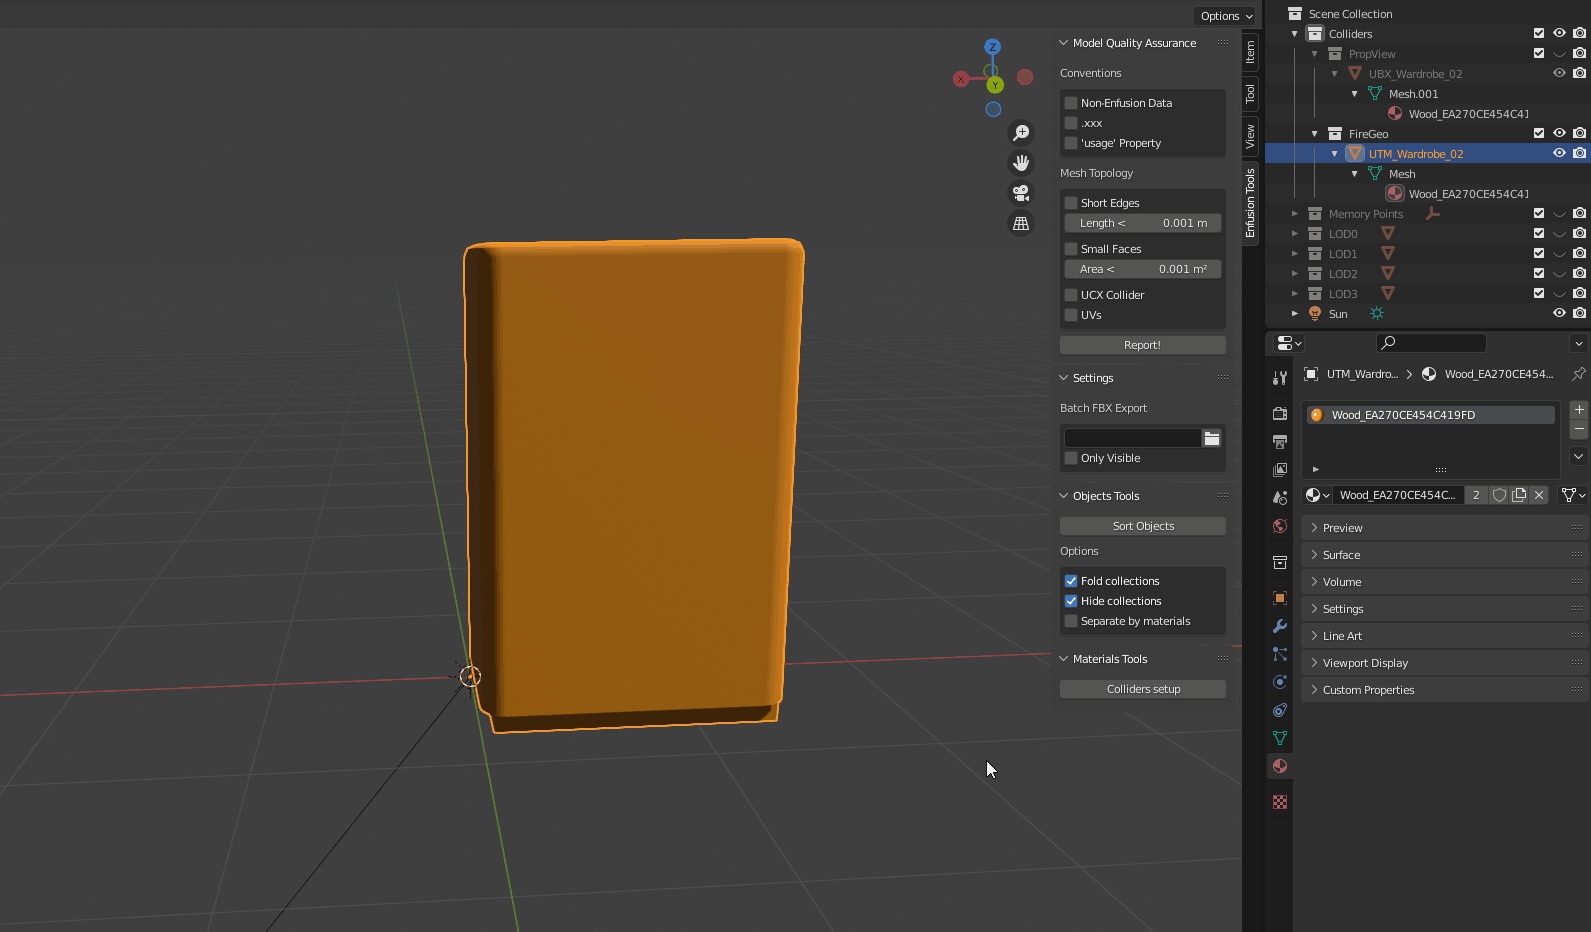Click the Length threshold value field
This screenshot has width=1591, height=932.
click(x=1143, y=223)
